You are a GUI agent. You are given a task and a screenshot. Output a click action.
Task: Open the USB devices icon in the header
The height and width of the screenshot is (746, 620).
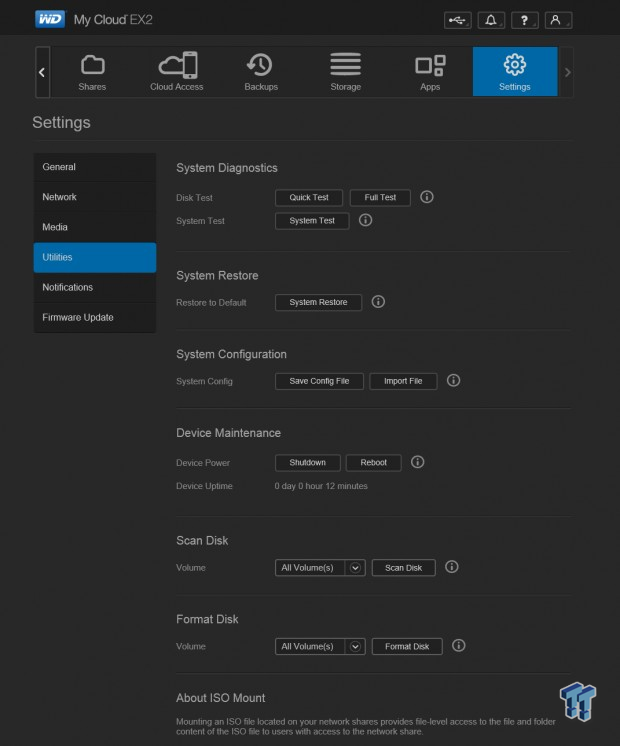pos(457,20)
